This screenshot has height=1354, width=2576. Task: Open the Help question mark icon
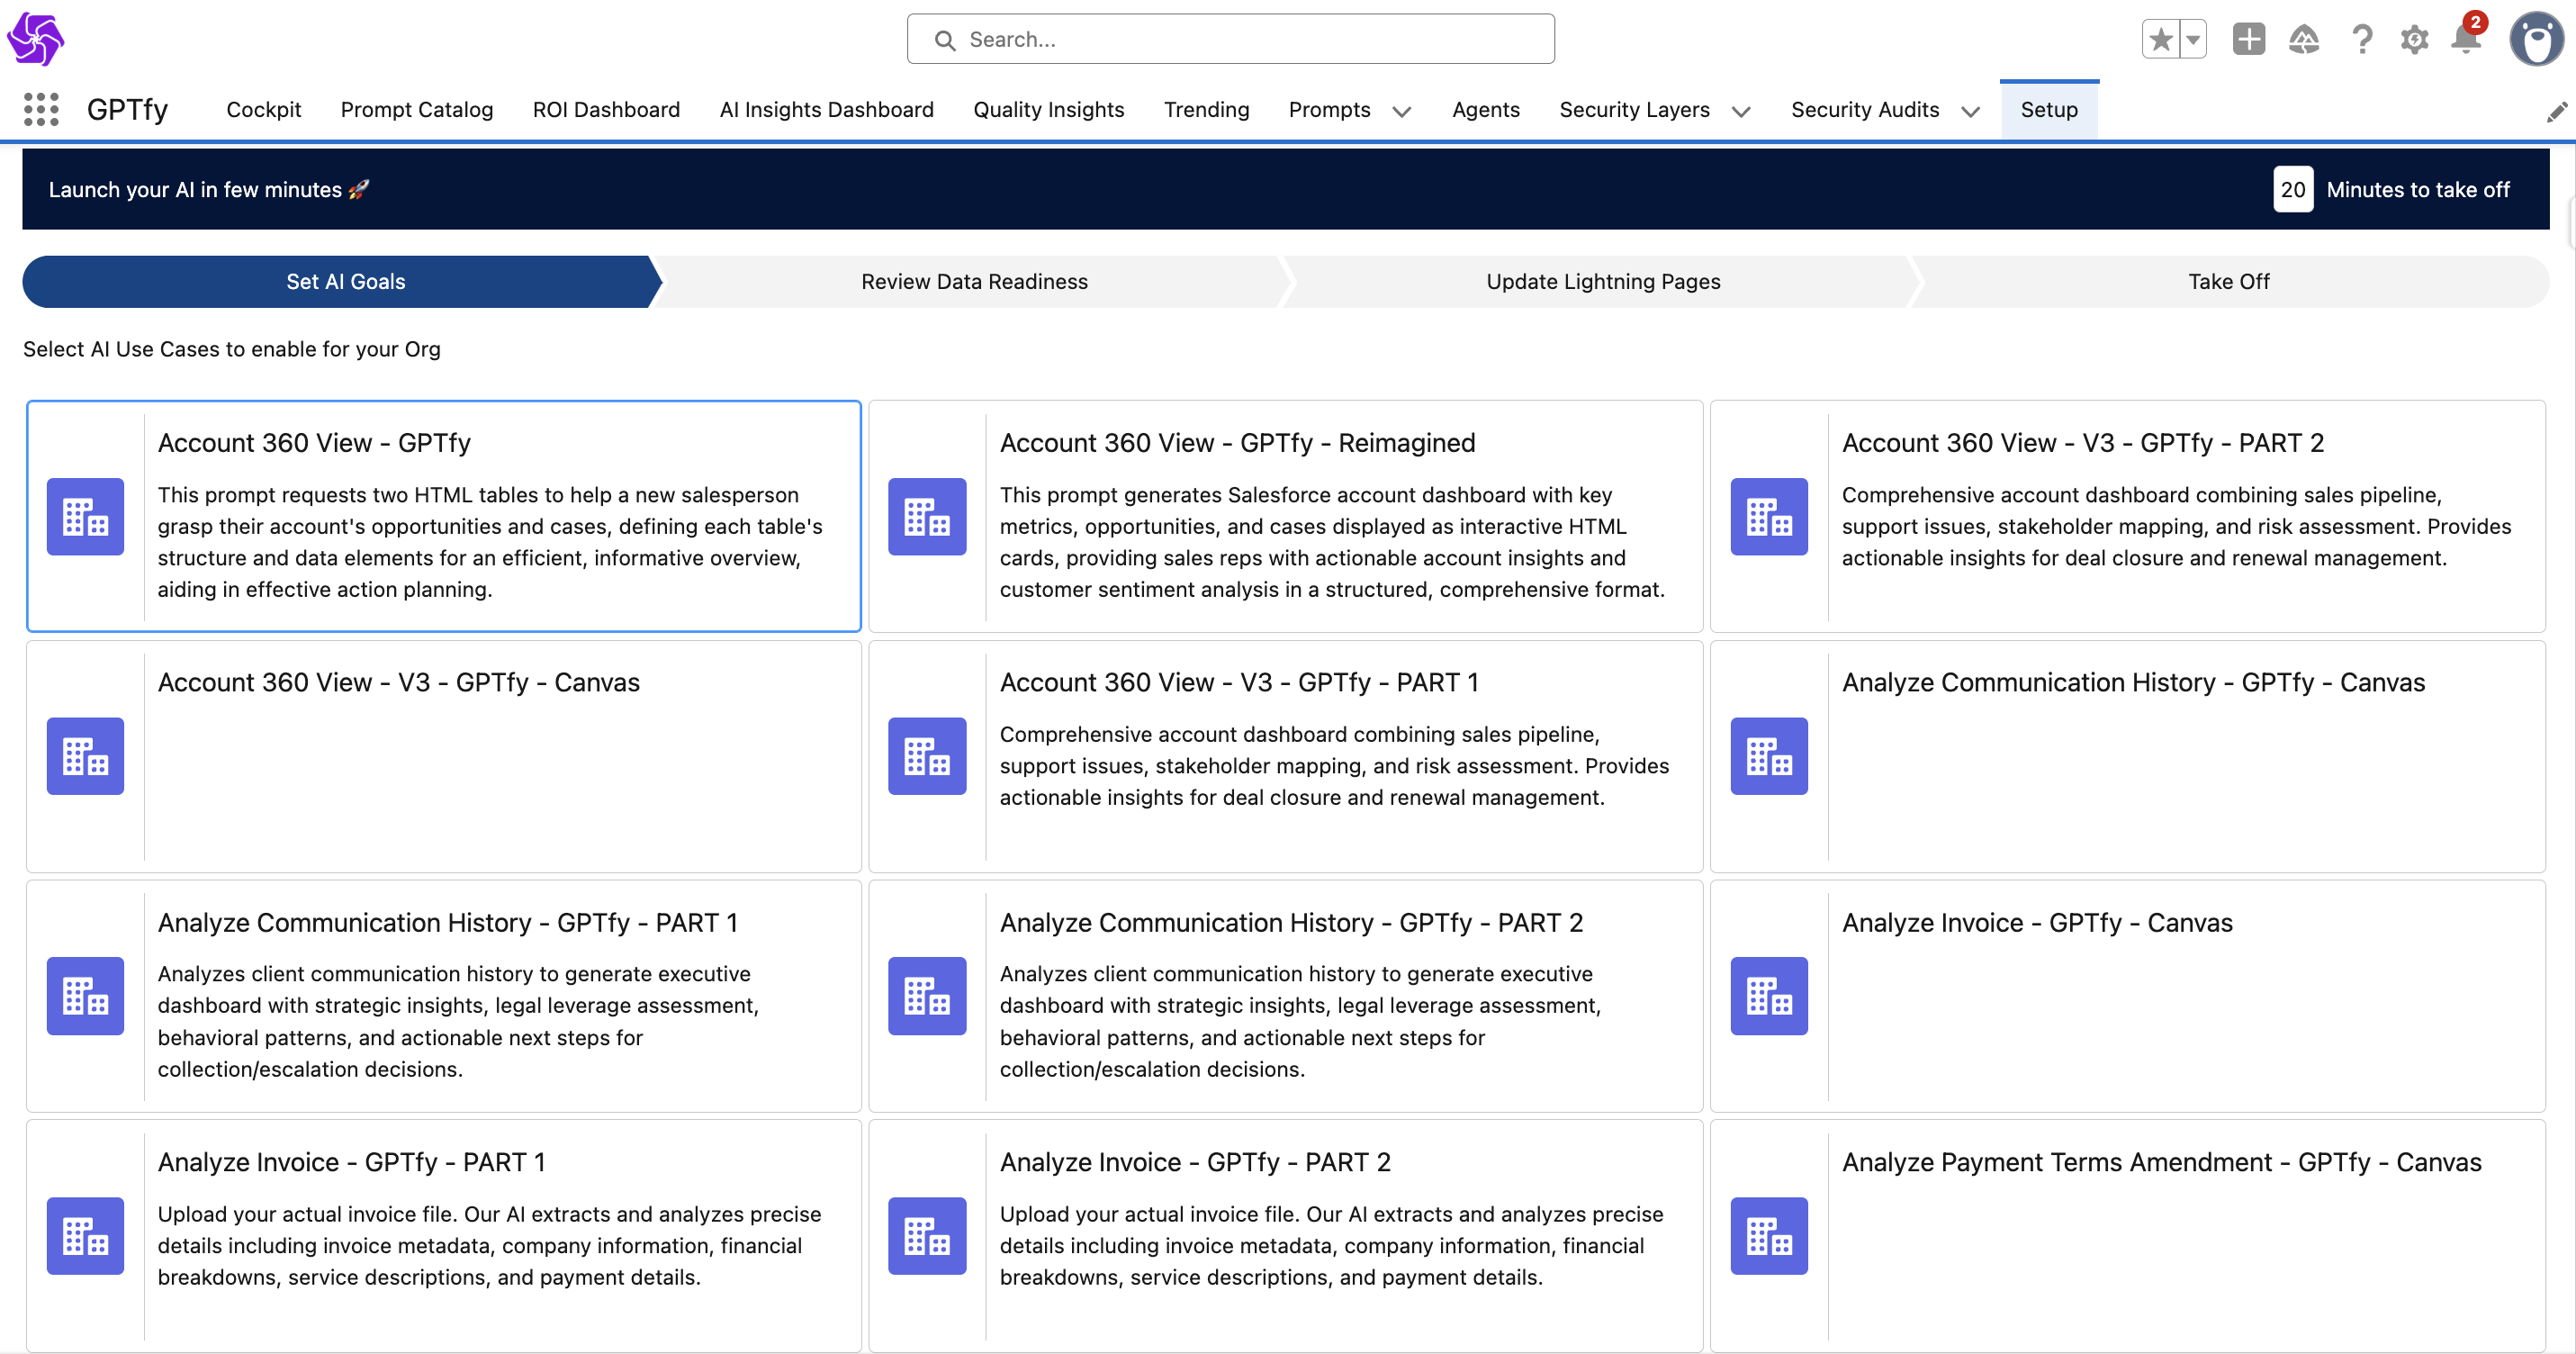(x=2362, y=40)
